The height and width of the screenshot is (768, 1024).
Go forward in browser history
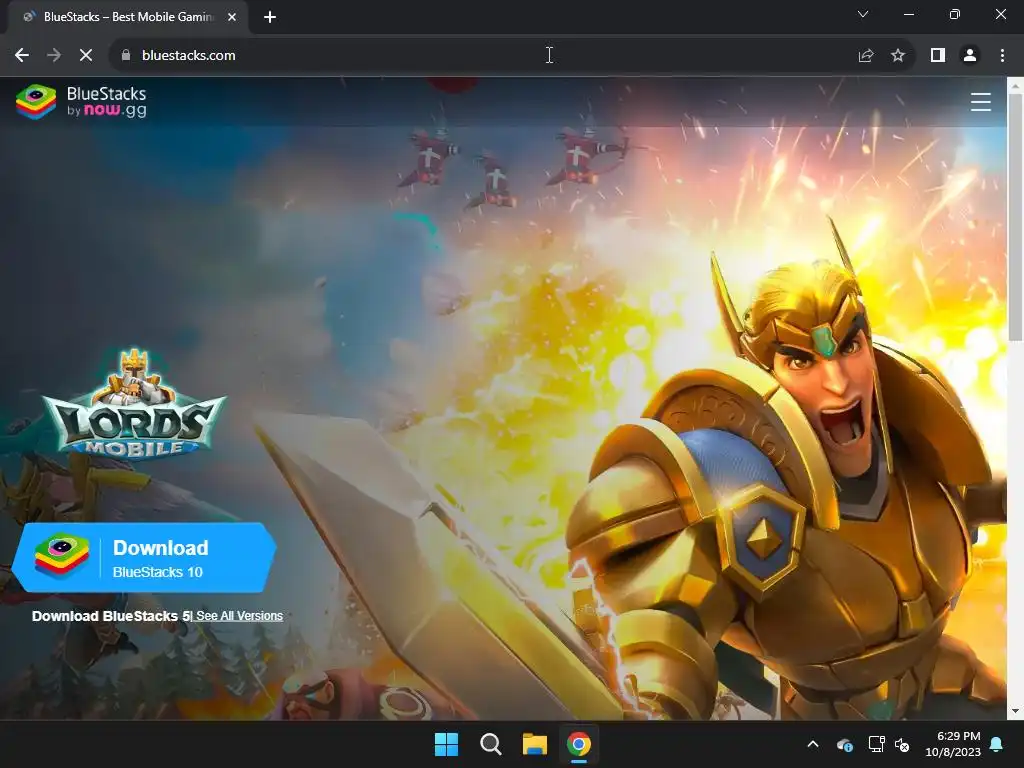click(x=54, y=56)
